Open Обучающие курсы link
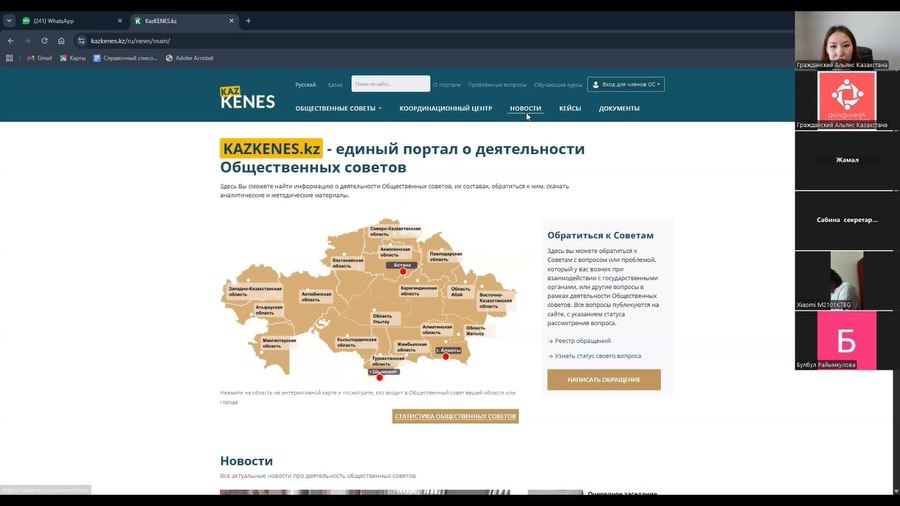Screen dimensions: 900x506 point(558,84)
